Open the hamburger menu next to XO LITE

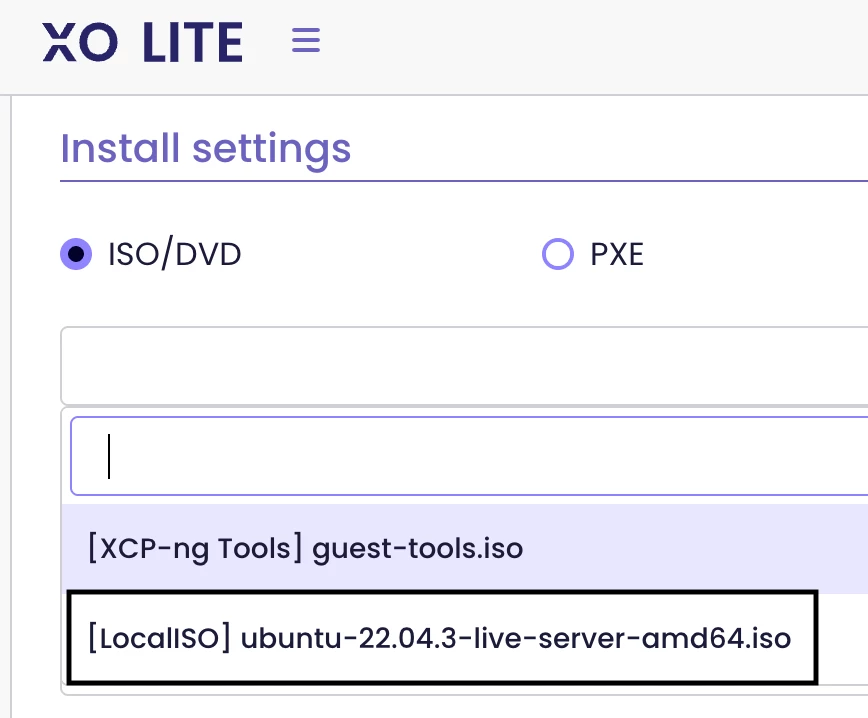click(306, 40)
